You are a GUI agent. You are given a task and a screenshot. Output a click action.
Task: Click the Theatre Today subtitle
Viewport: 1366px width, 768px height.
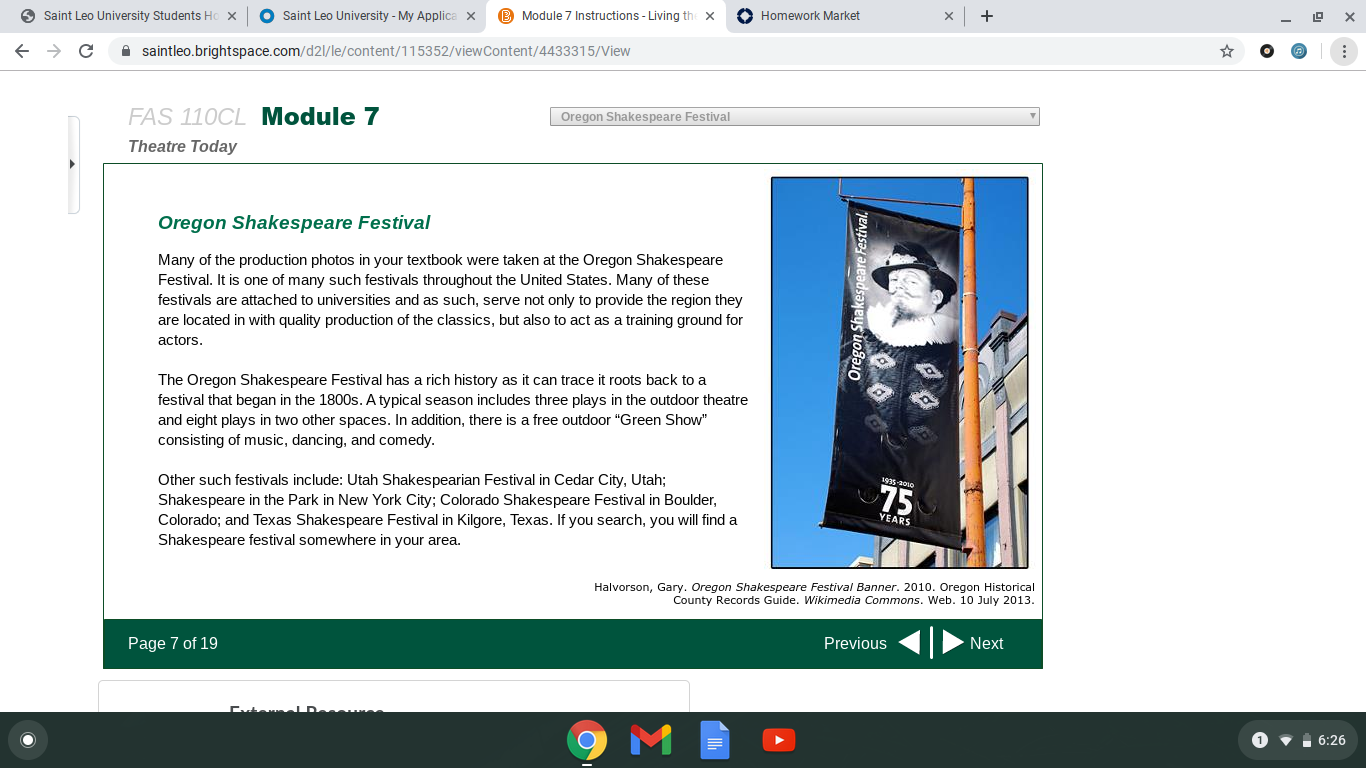tap(182, 146)
